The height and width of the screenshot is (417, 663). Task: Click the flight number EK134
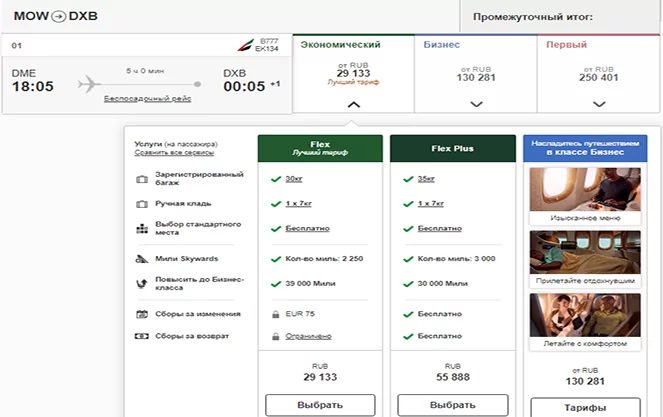pyautogui.click(x=267, y=49)
